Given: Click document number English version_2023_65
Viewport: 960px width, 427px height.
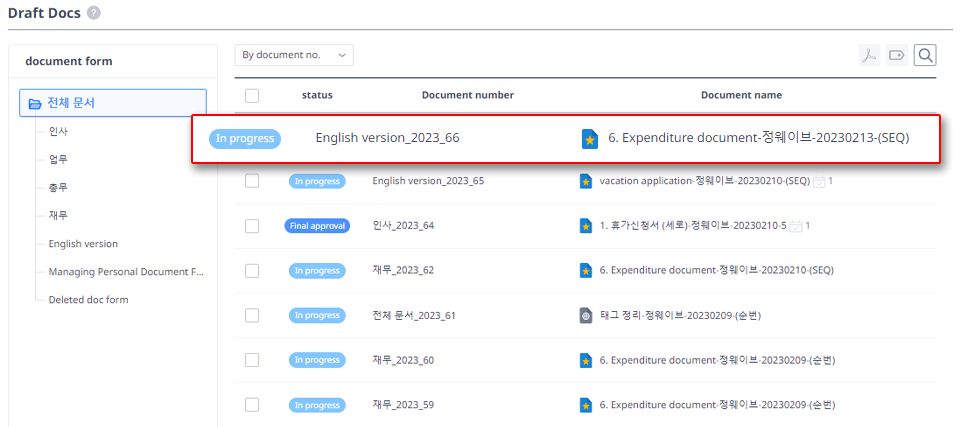Looking at the screenshot, I should (x=429, y=181).
